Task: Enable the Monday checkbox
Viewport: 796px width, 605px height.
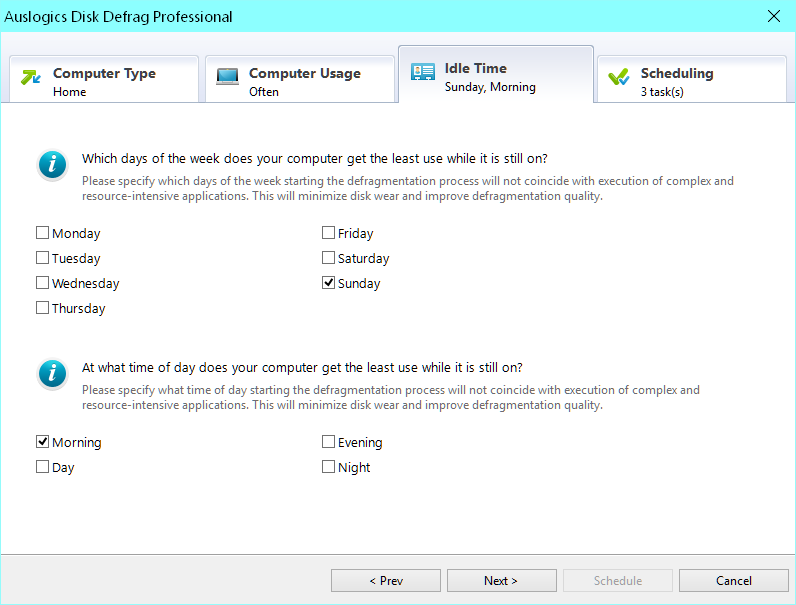Action: (43, 233)
